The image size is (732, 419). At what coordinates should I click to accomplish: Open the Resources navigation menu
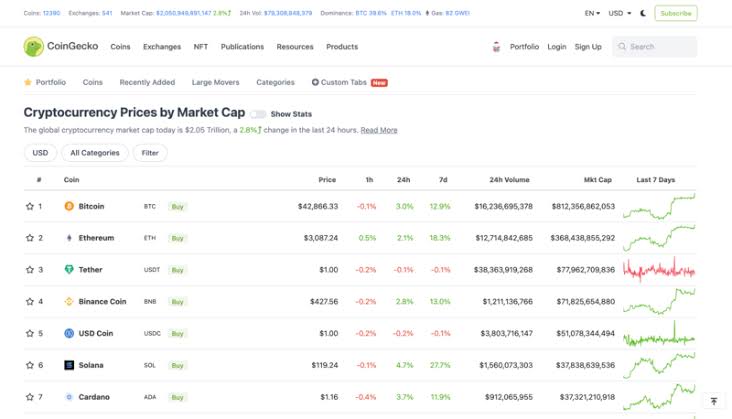pos(295,47)
